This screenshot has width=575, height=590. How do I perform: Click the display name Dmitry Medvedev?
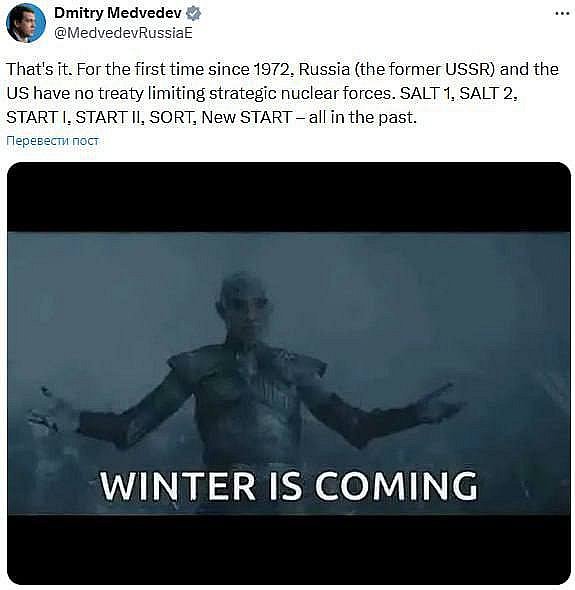click(x=118, y=13)
